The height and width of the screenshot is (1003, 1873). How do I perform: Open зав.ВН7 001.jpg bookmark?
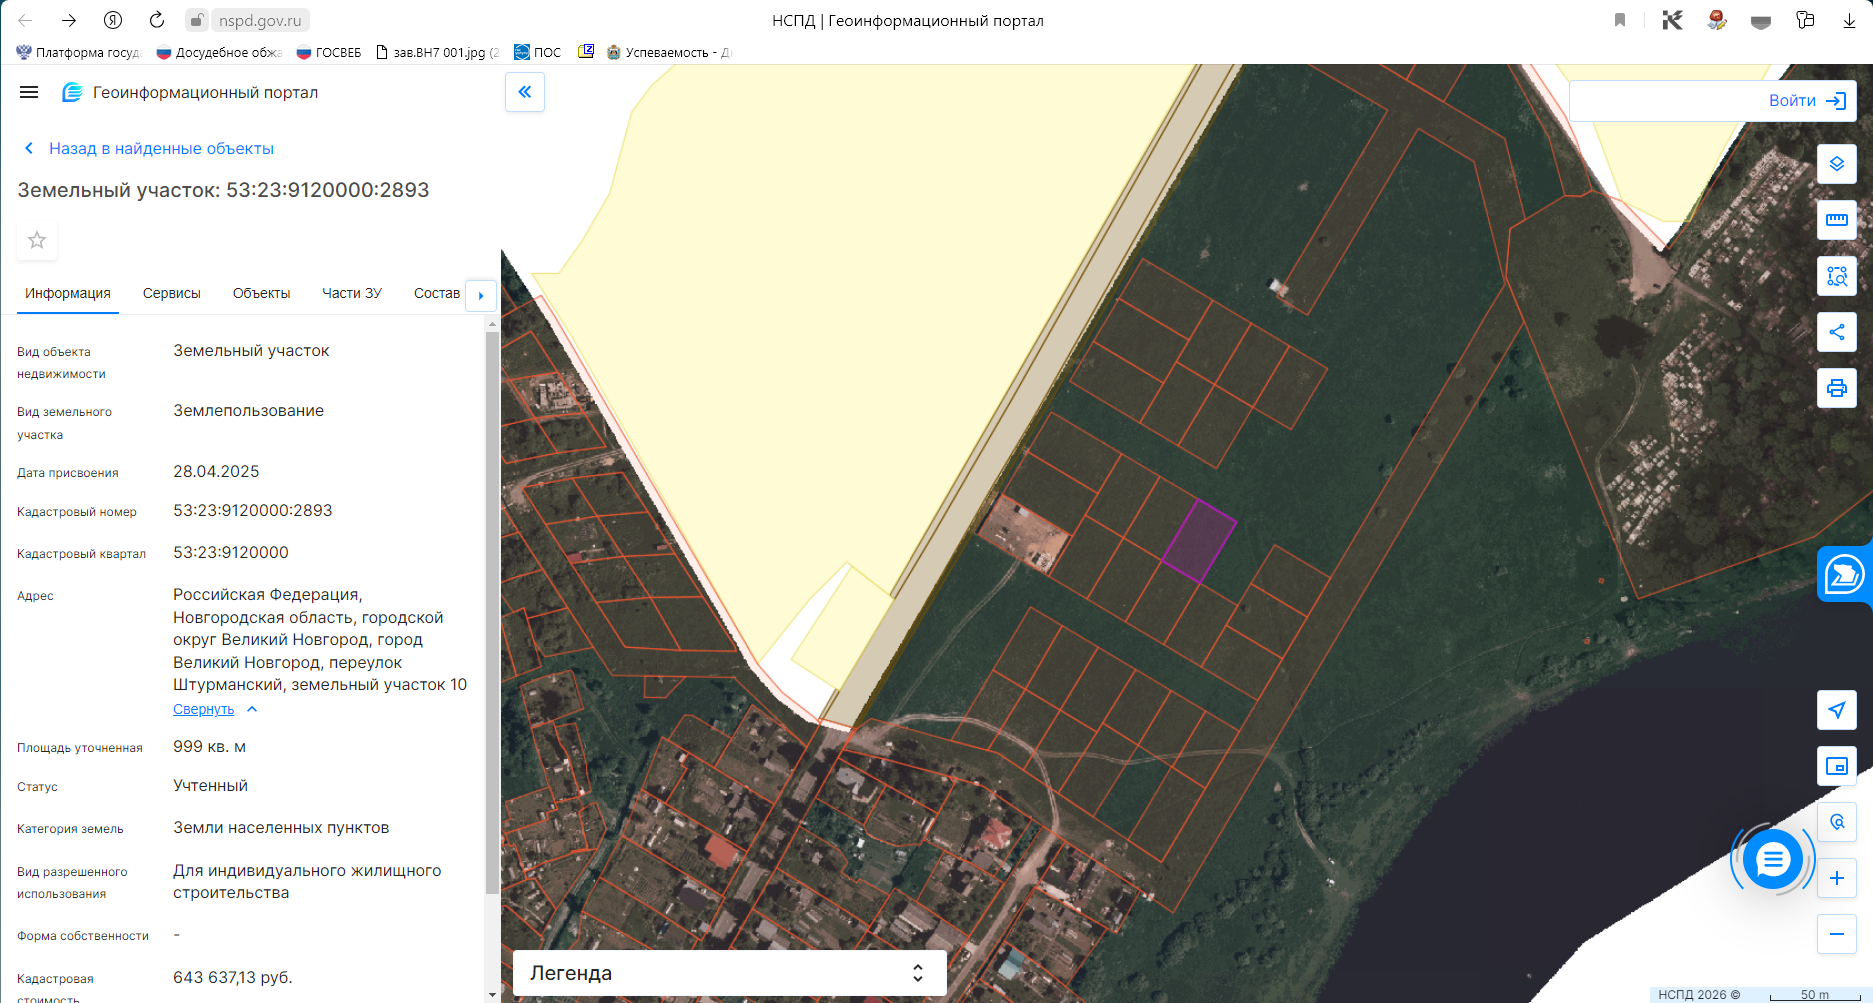pyautogui.click(x=438, y=52)
